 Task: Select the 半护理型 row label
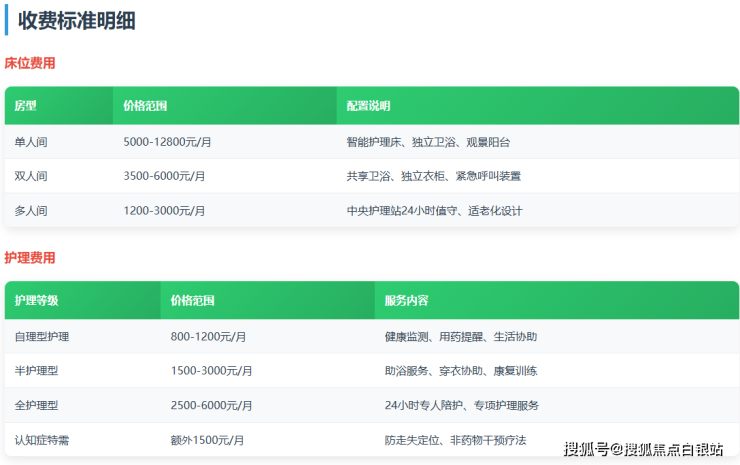(x=37, y=371)
